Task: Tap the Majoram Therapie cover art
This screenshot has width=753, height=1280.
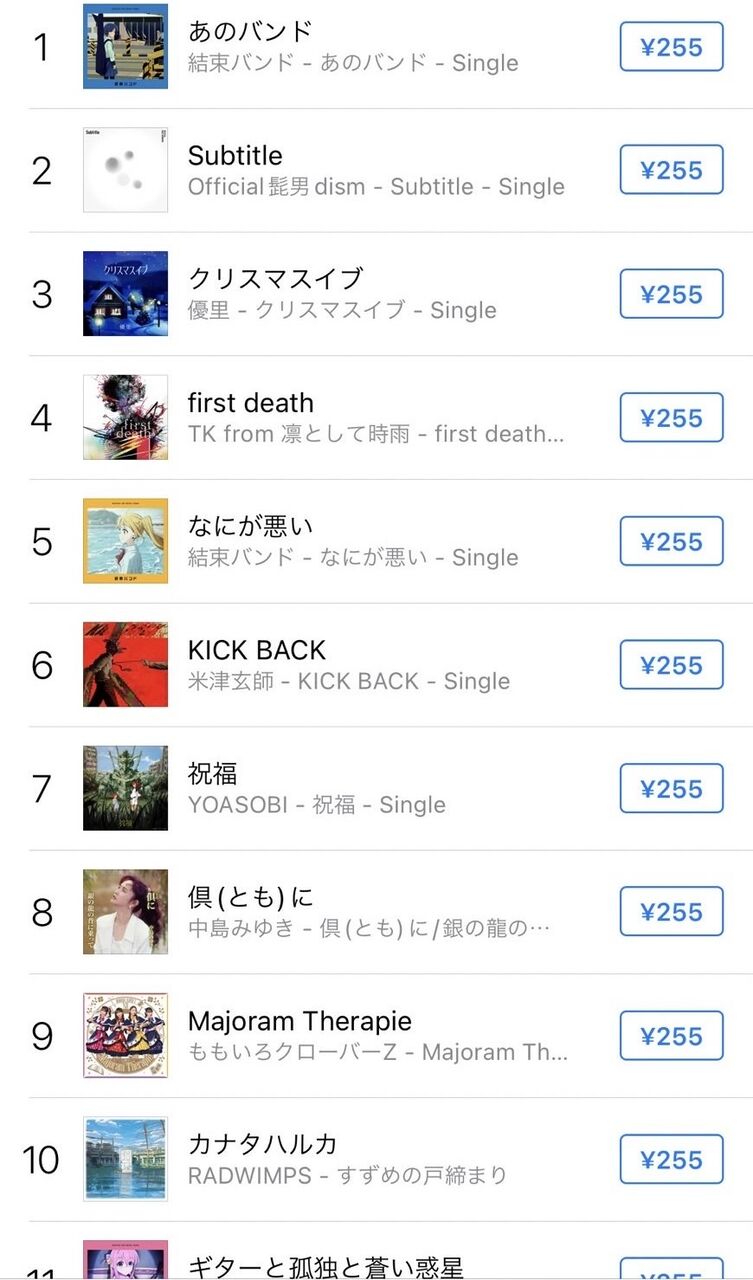Action: 125,1035
